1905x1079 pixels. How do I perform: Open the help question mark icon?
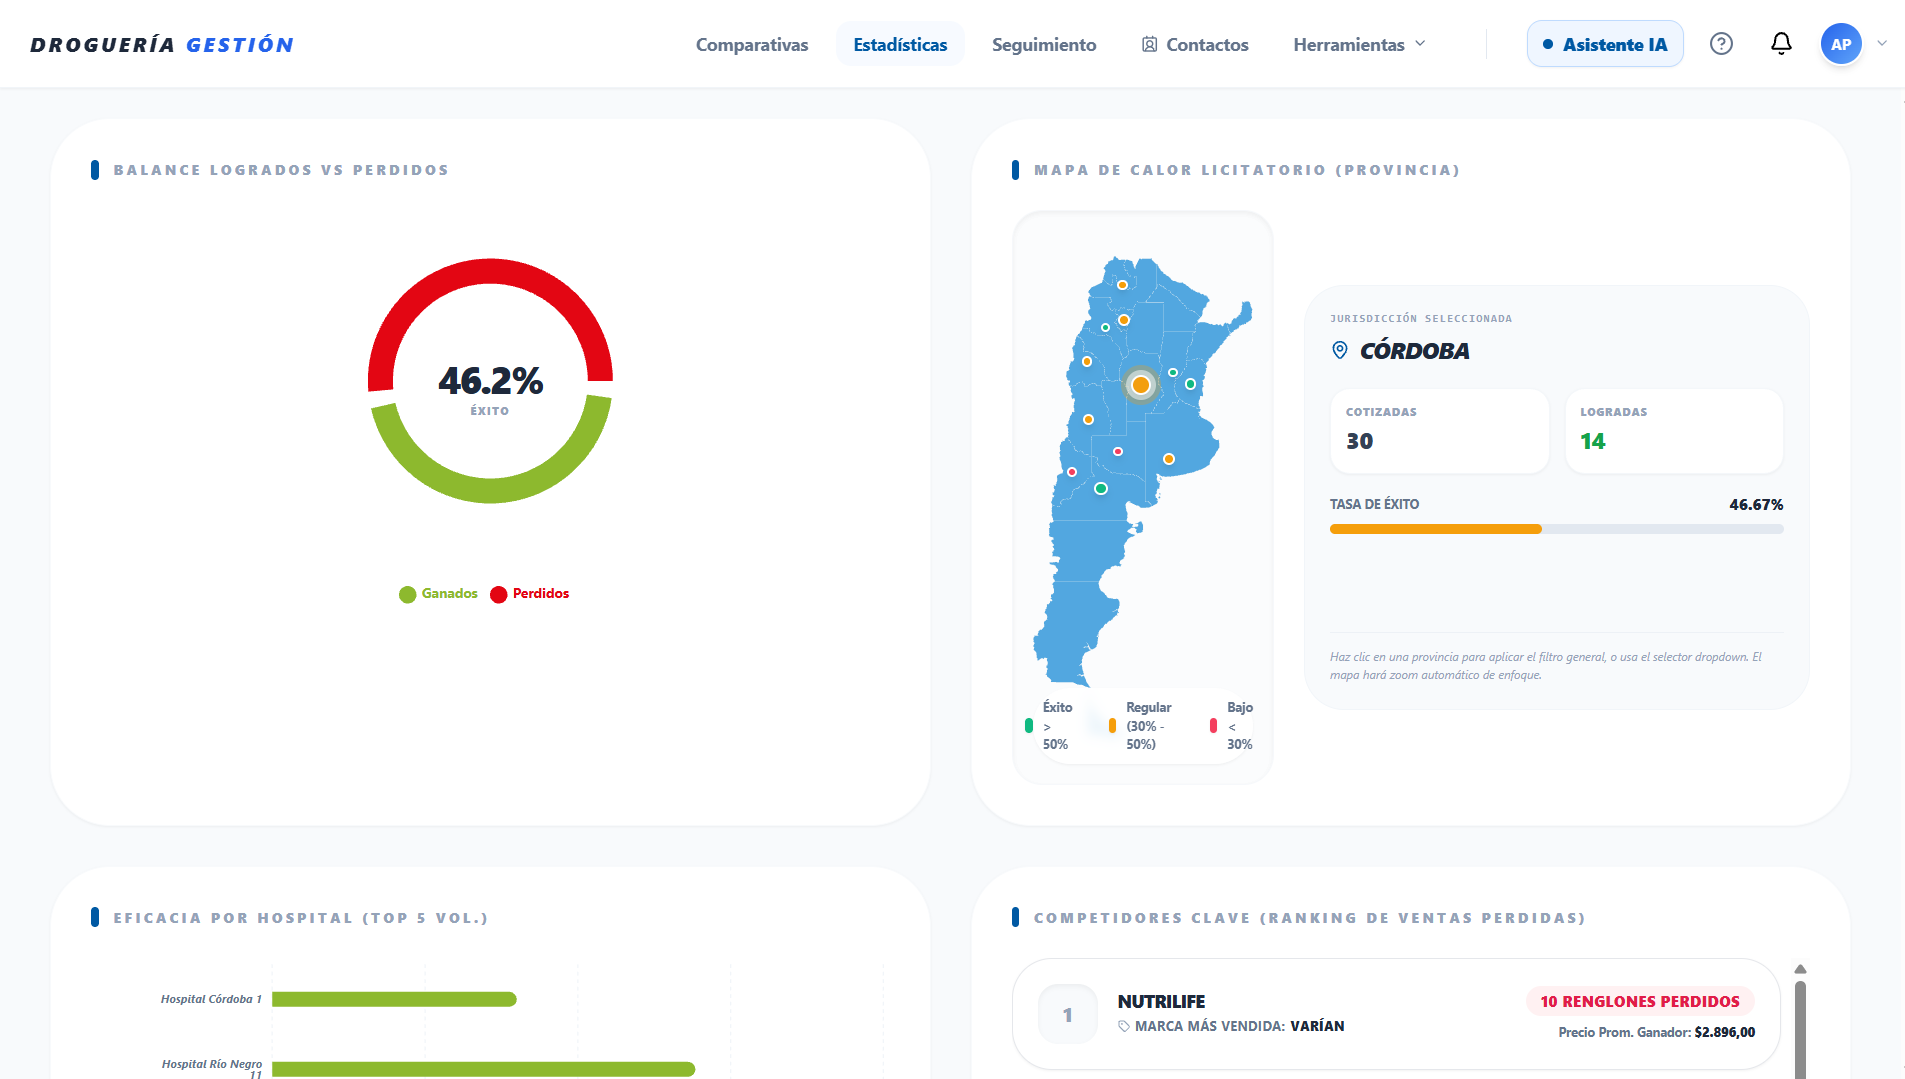pos(1721,44)
